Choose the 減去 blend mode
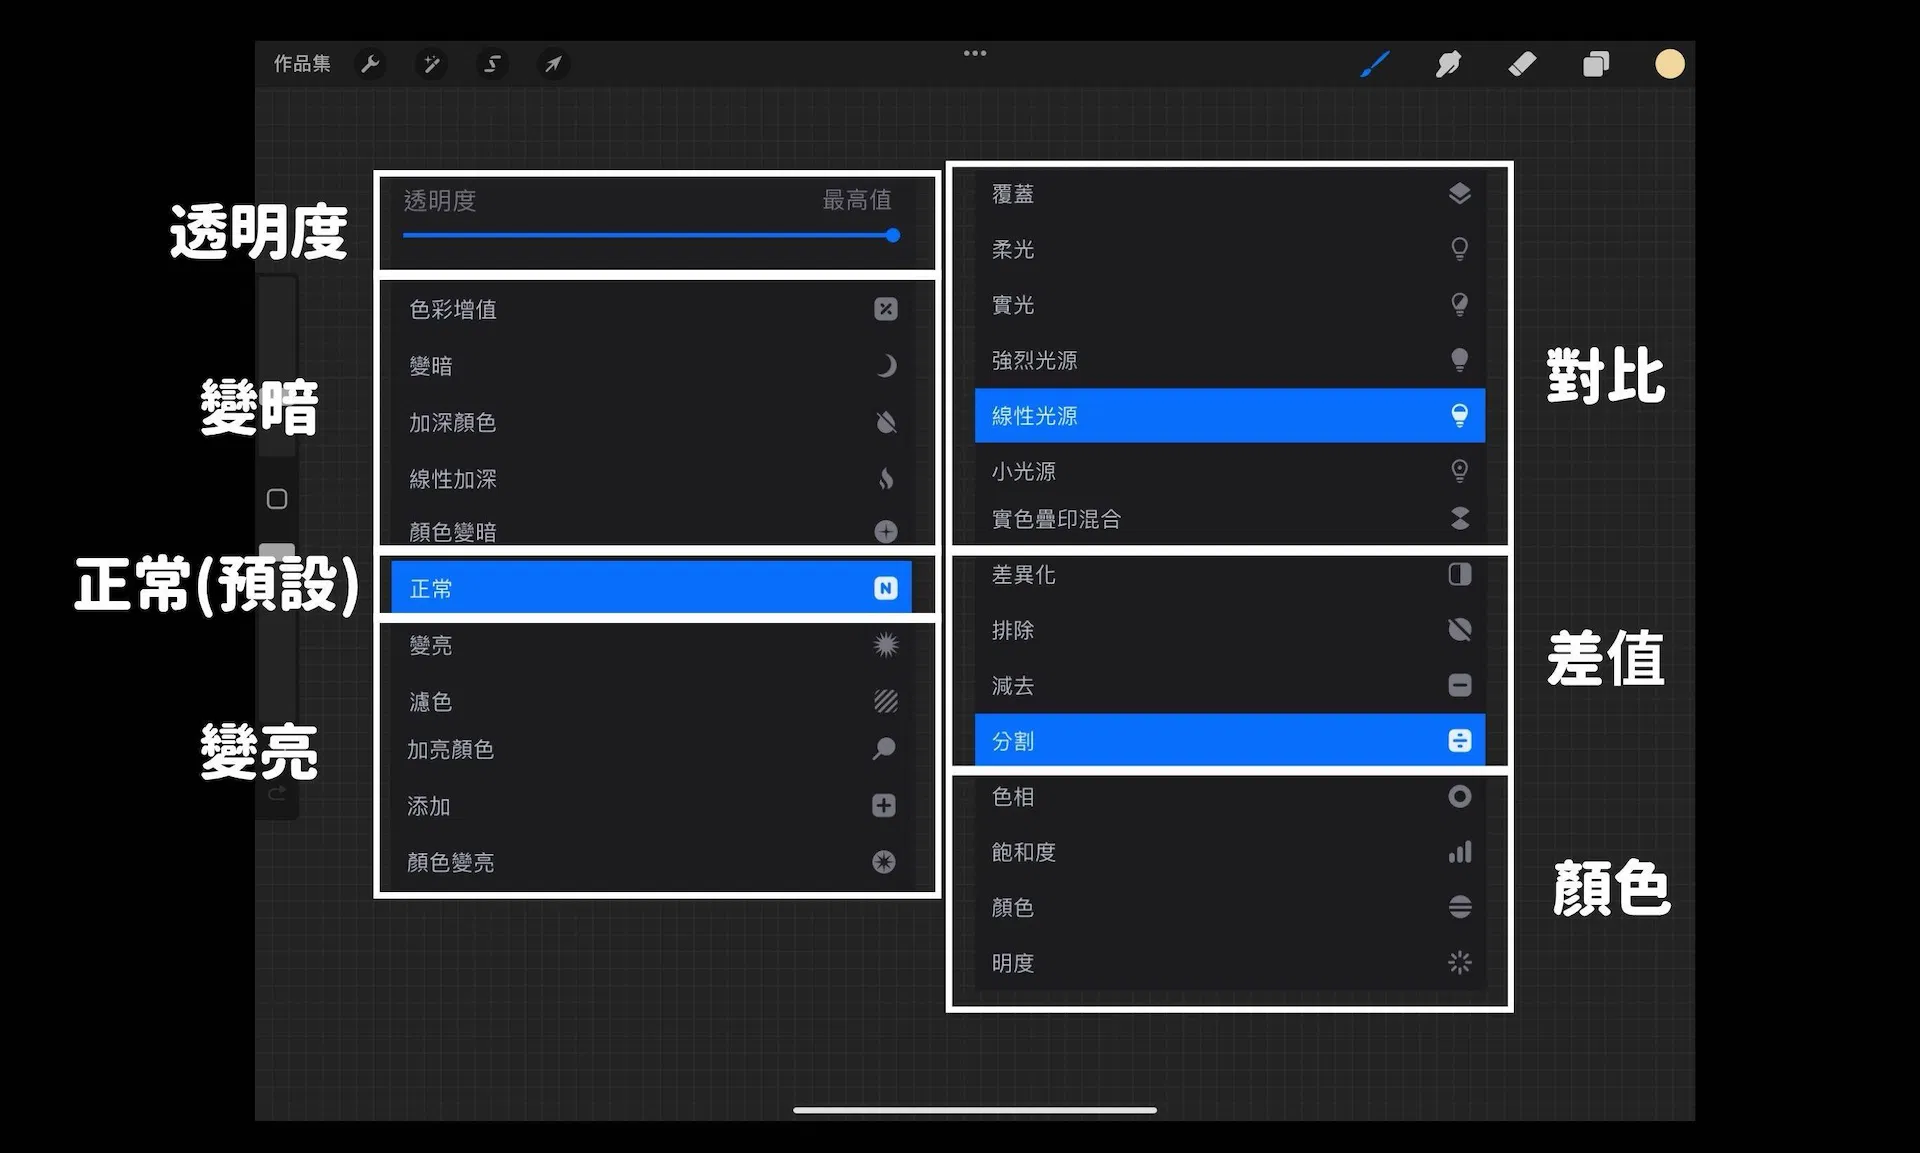 1230,686
